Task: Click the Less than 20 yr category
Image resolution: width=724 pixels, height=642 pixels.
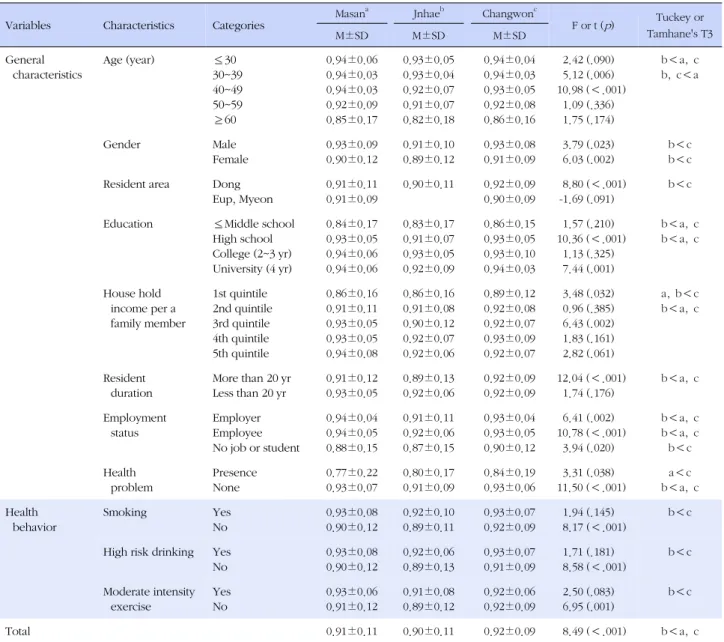Action: click(249, 393)
